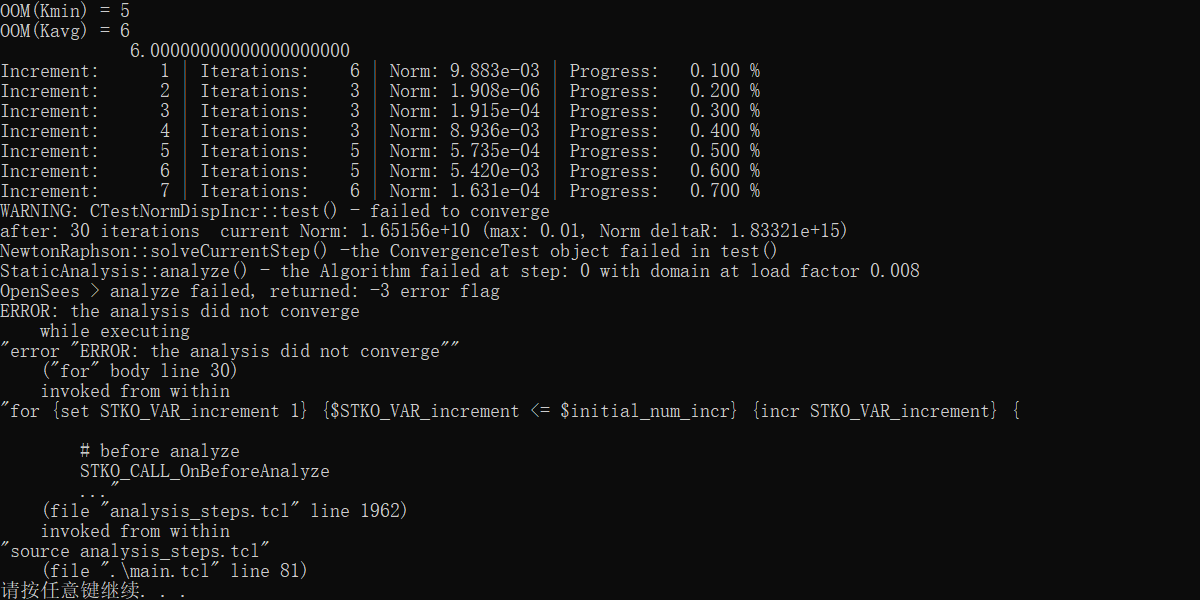1200x600 pixels.
Task: Click the Norm 1.908e-06 value in Increment 2
Action: click(465, 91)
